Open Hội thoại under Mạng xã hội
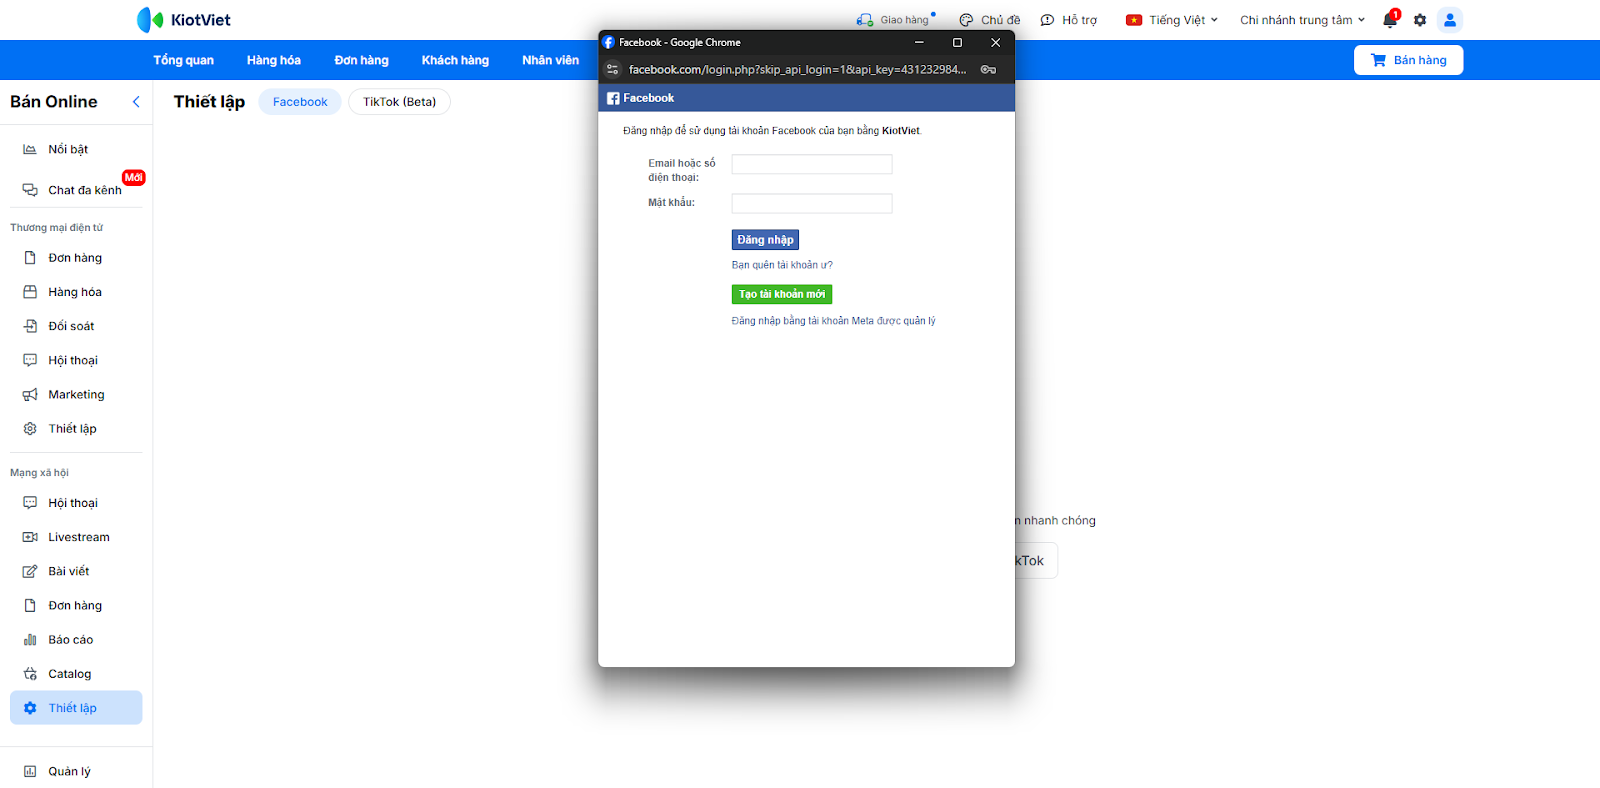The width and height of the screenshot is (1600, 788). [x=76, y=503]
